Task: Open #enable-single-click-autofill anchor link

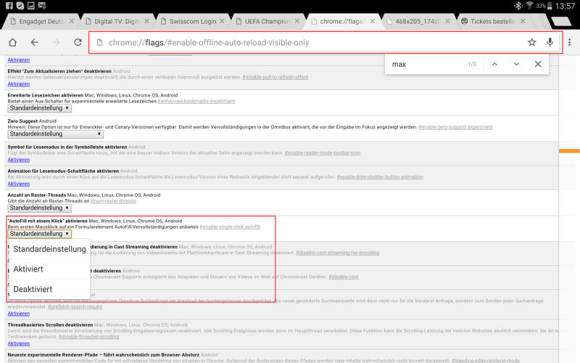Action: [x=230, y=227]
